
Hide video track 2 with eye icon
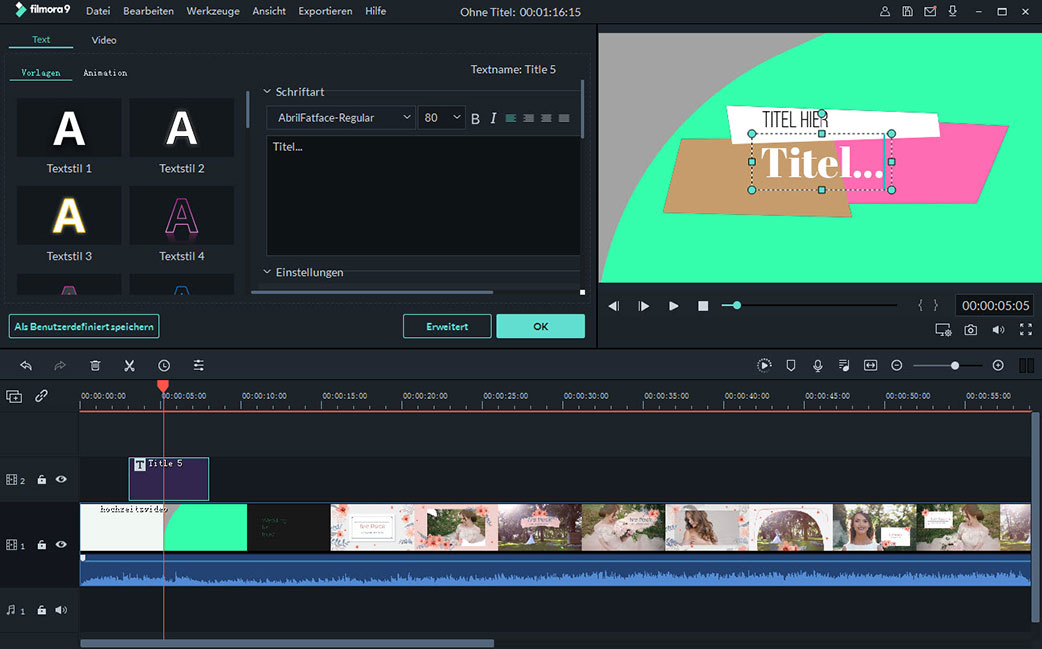(61, 479)
